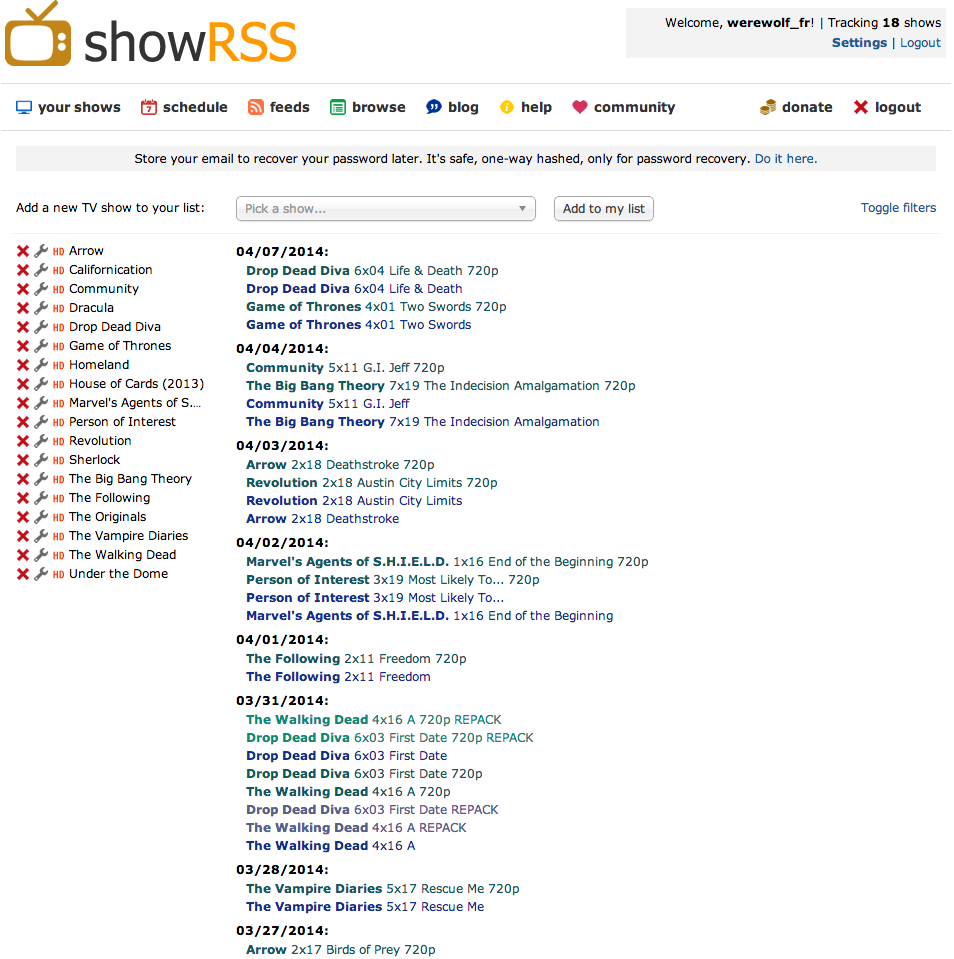Open Game of Thrones 4x01 720p link

(x=376, y=307)
